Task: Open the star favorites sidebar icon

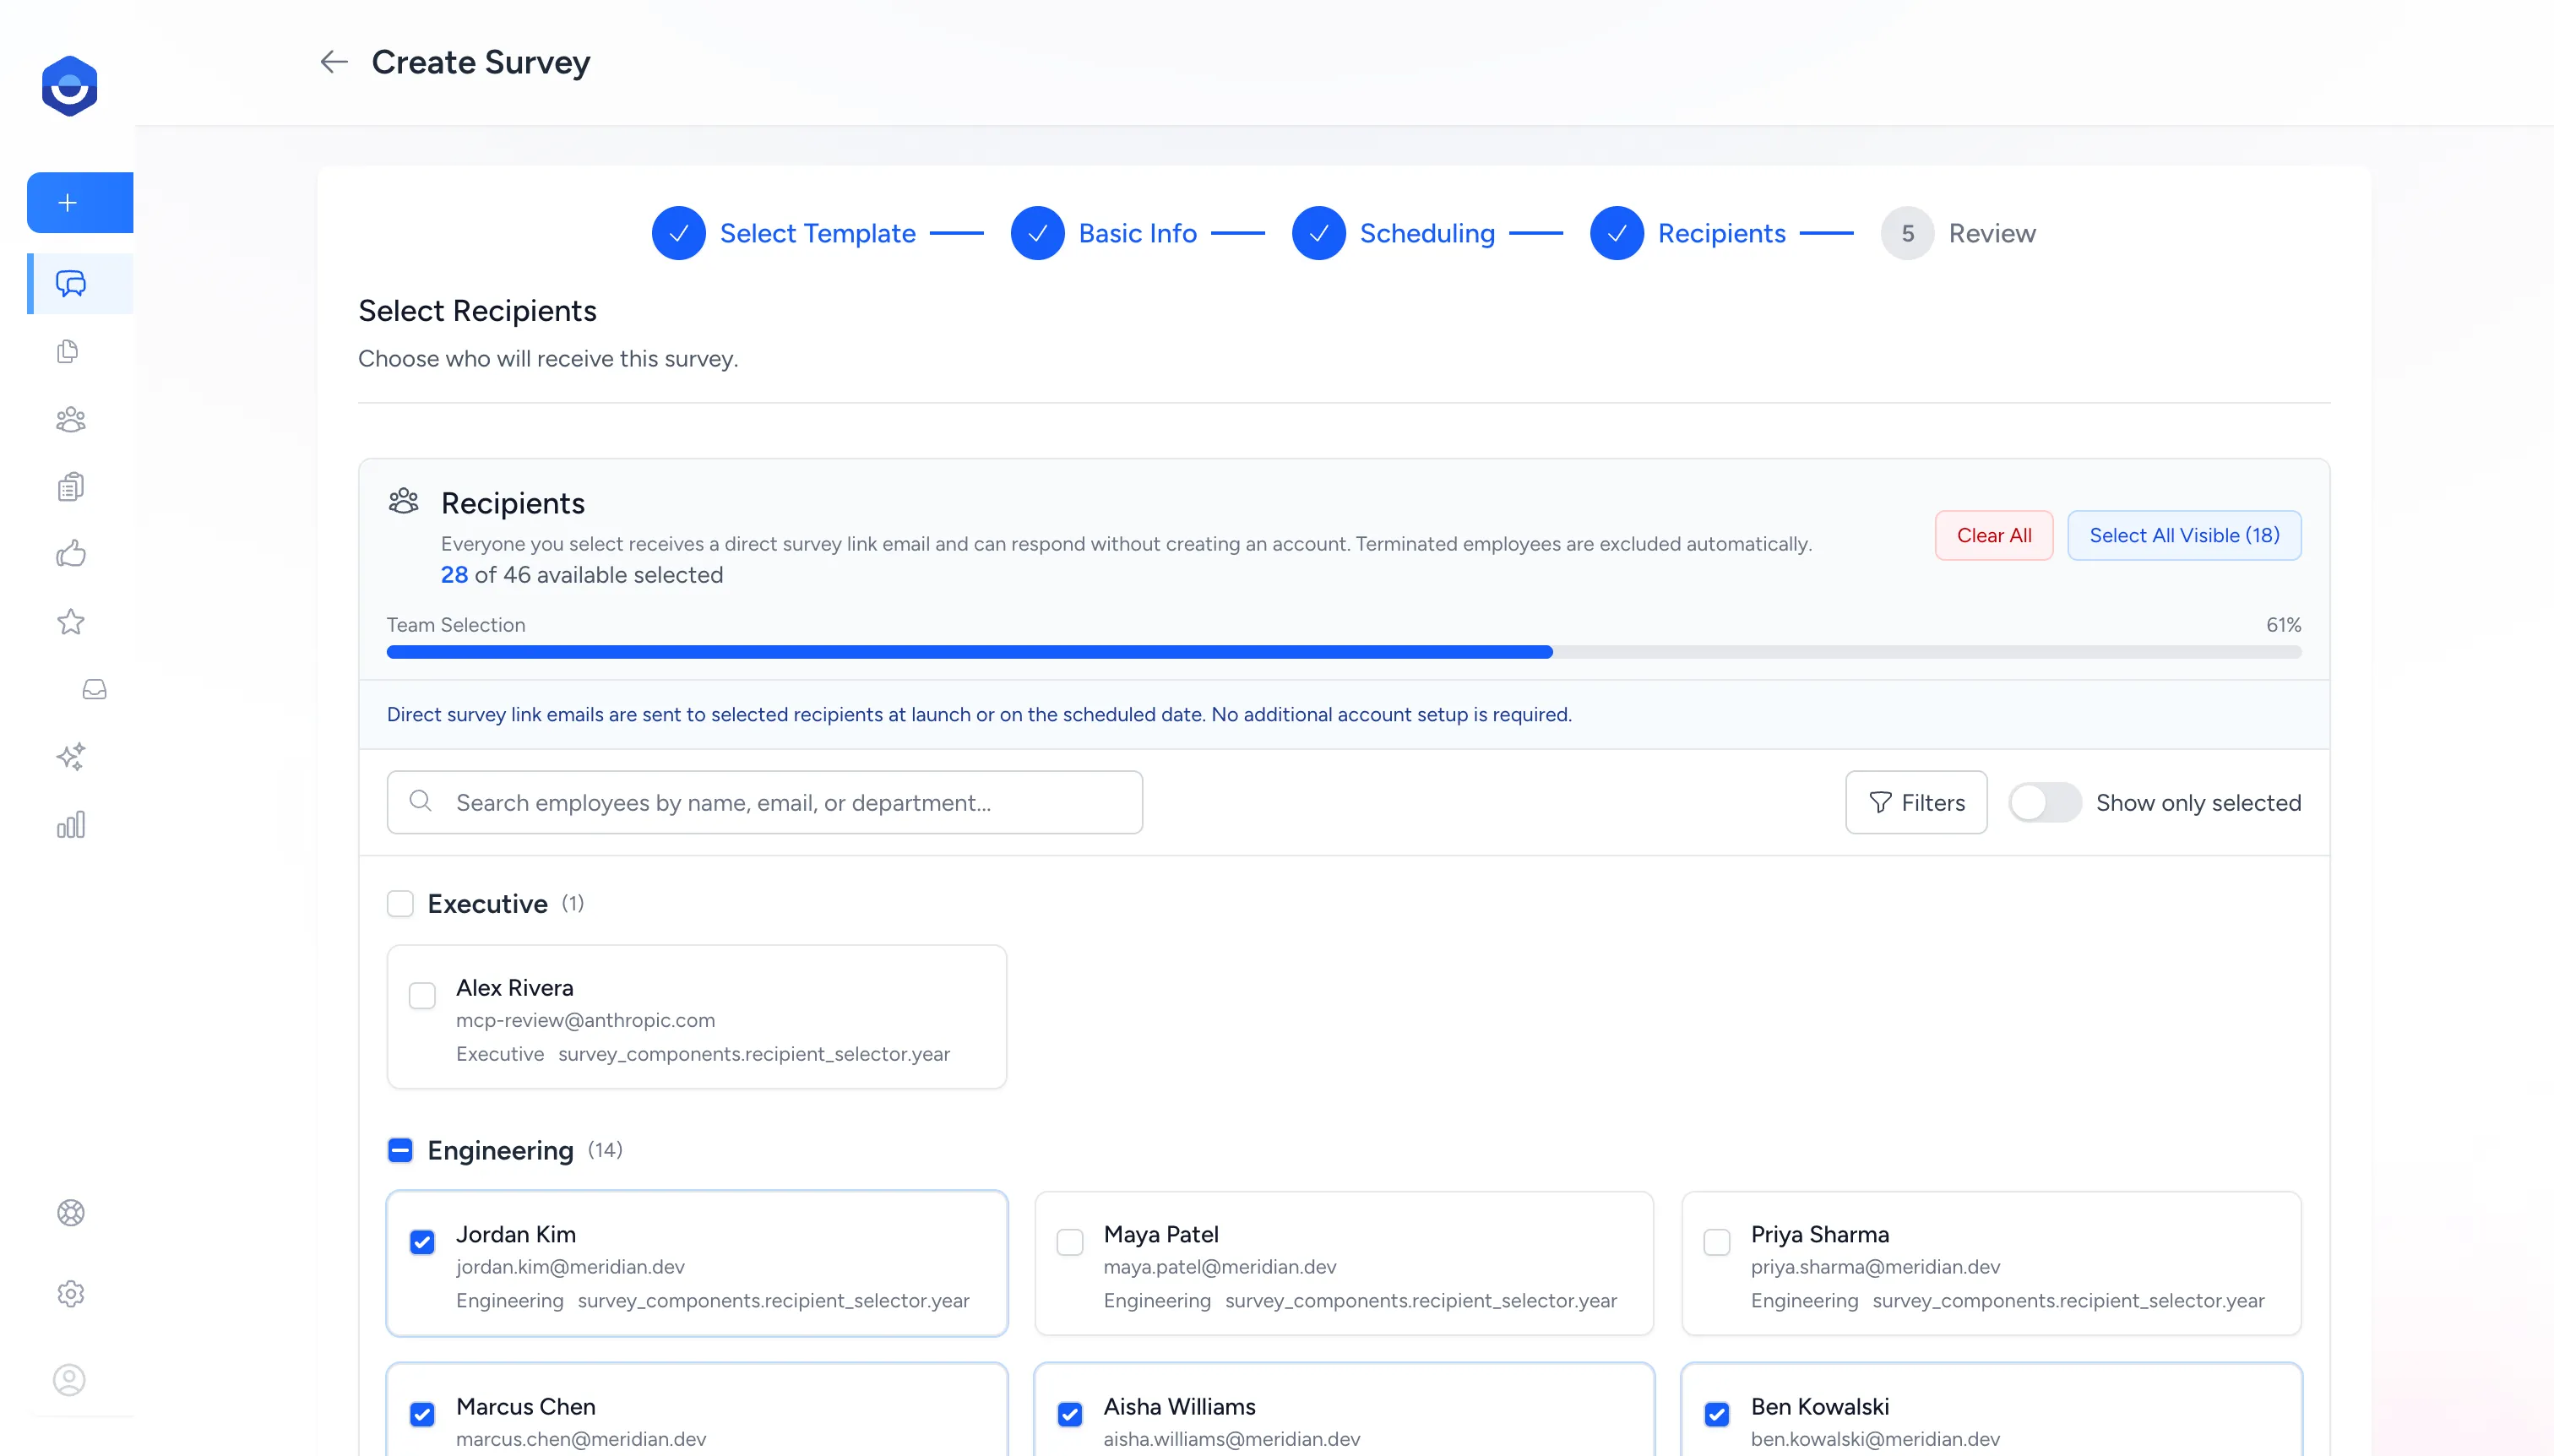Action: pos(70,622)
